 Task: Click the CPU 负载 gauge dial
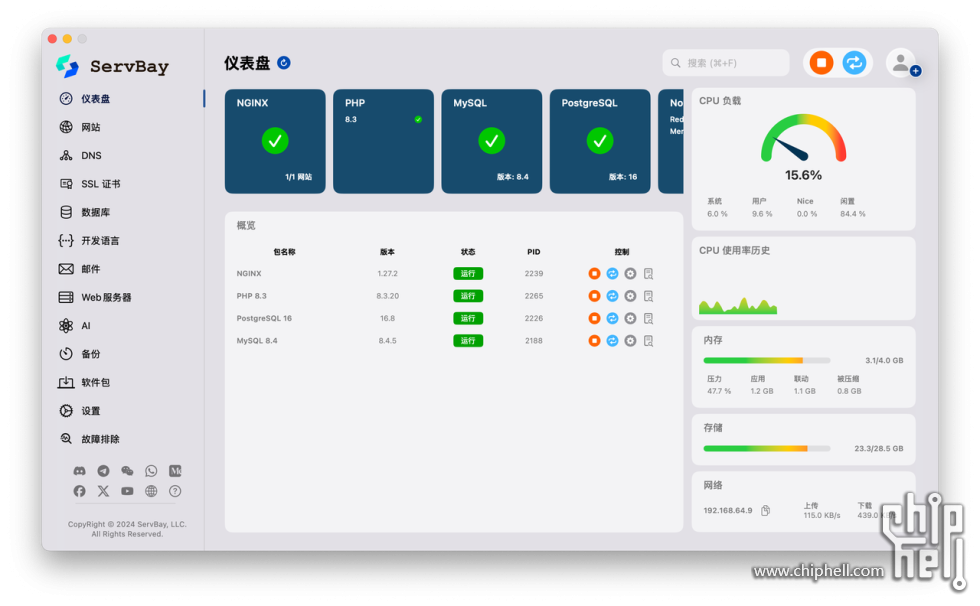point(804,138)
